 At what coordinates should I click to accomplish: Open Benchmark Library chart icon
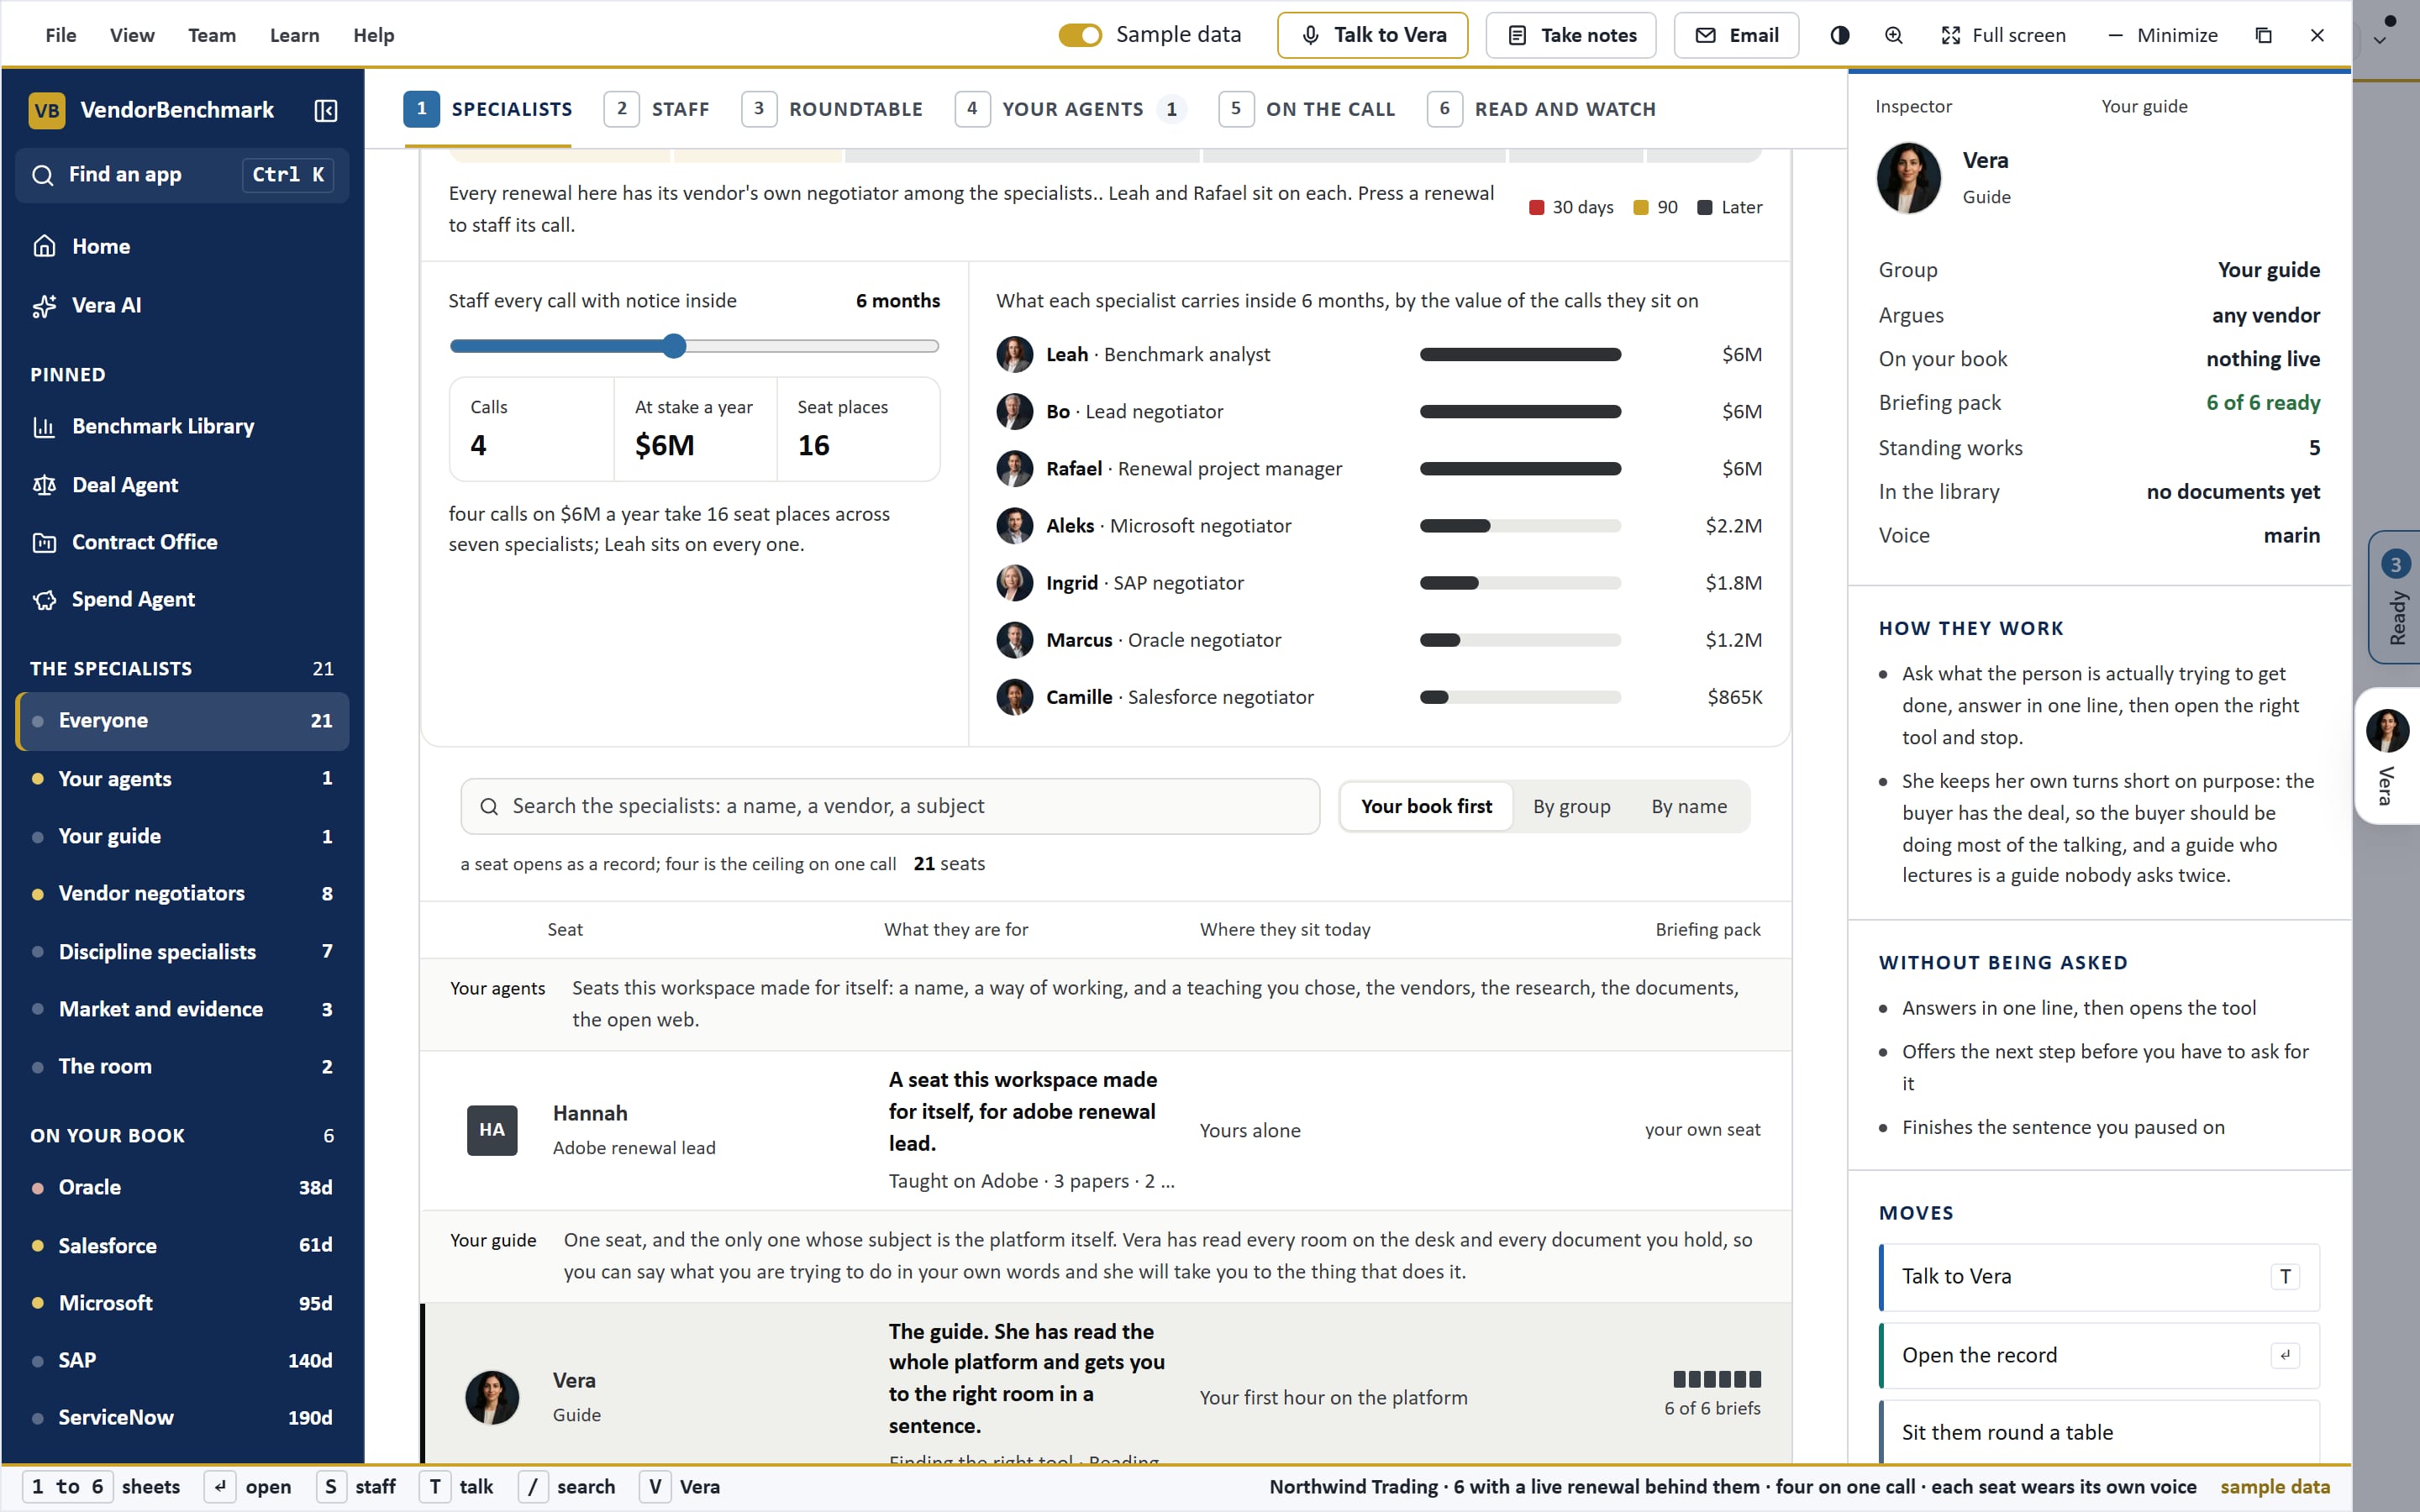click(x=44, y=427)
